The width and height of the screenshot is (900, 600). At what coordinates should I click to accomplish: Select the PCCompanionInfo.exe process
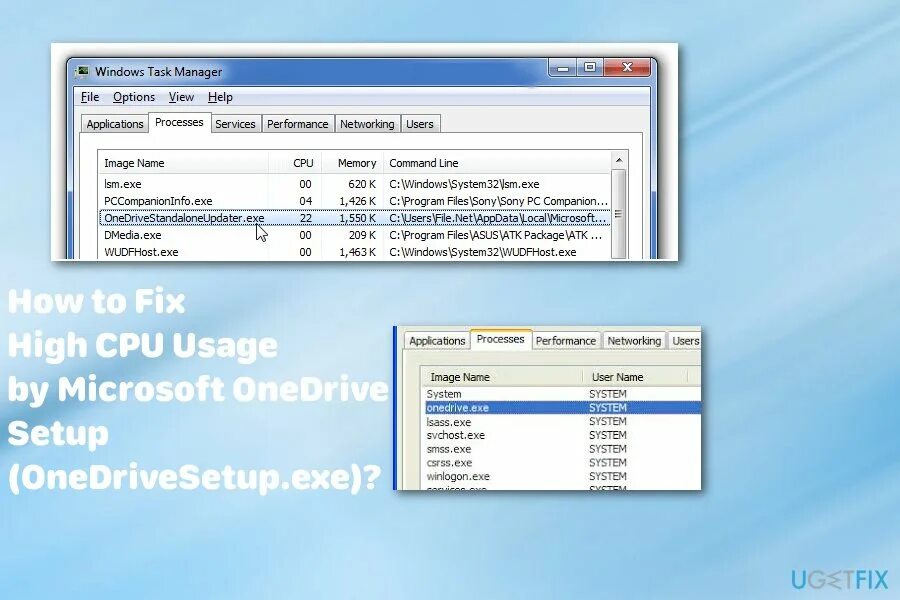(x=354, y=202)
